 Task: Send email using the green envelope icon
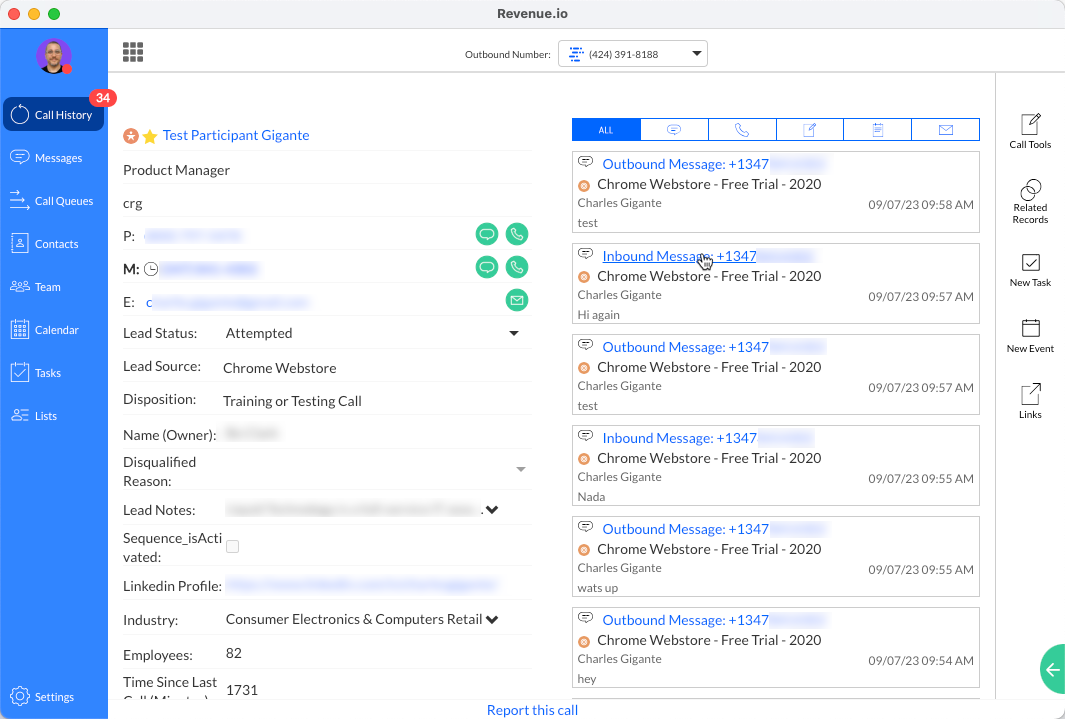coord(517,300)
